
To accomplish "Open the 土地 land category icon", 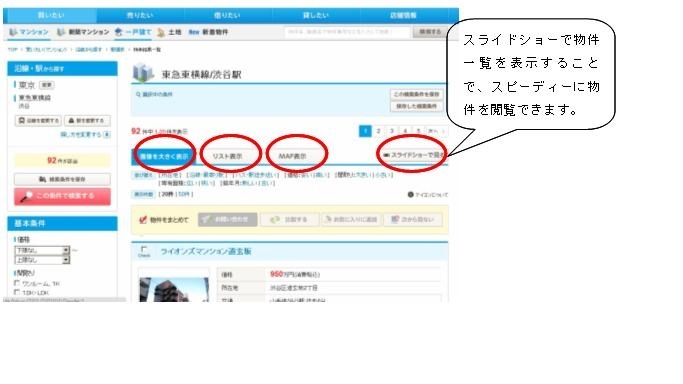I will click(x=161, y=32).
